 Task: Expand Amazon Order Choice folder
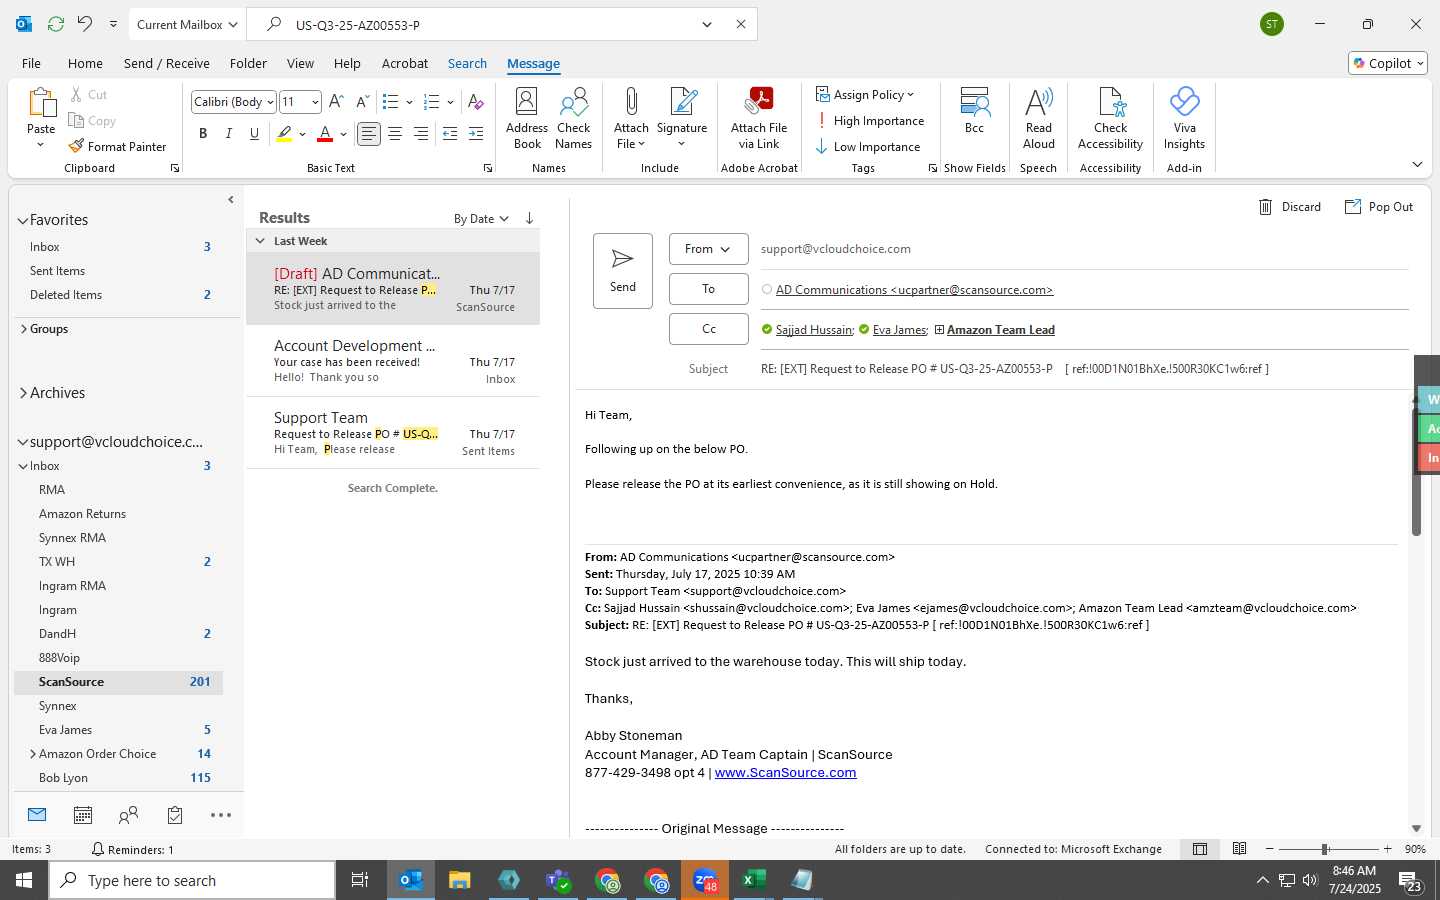coord(33,754)
